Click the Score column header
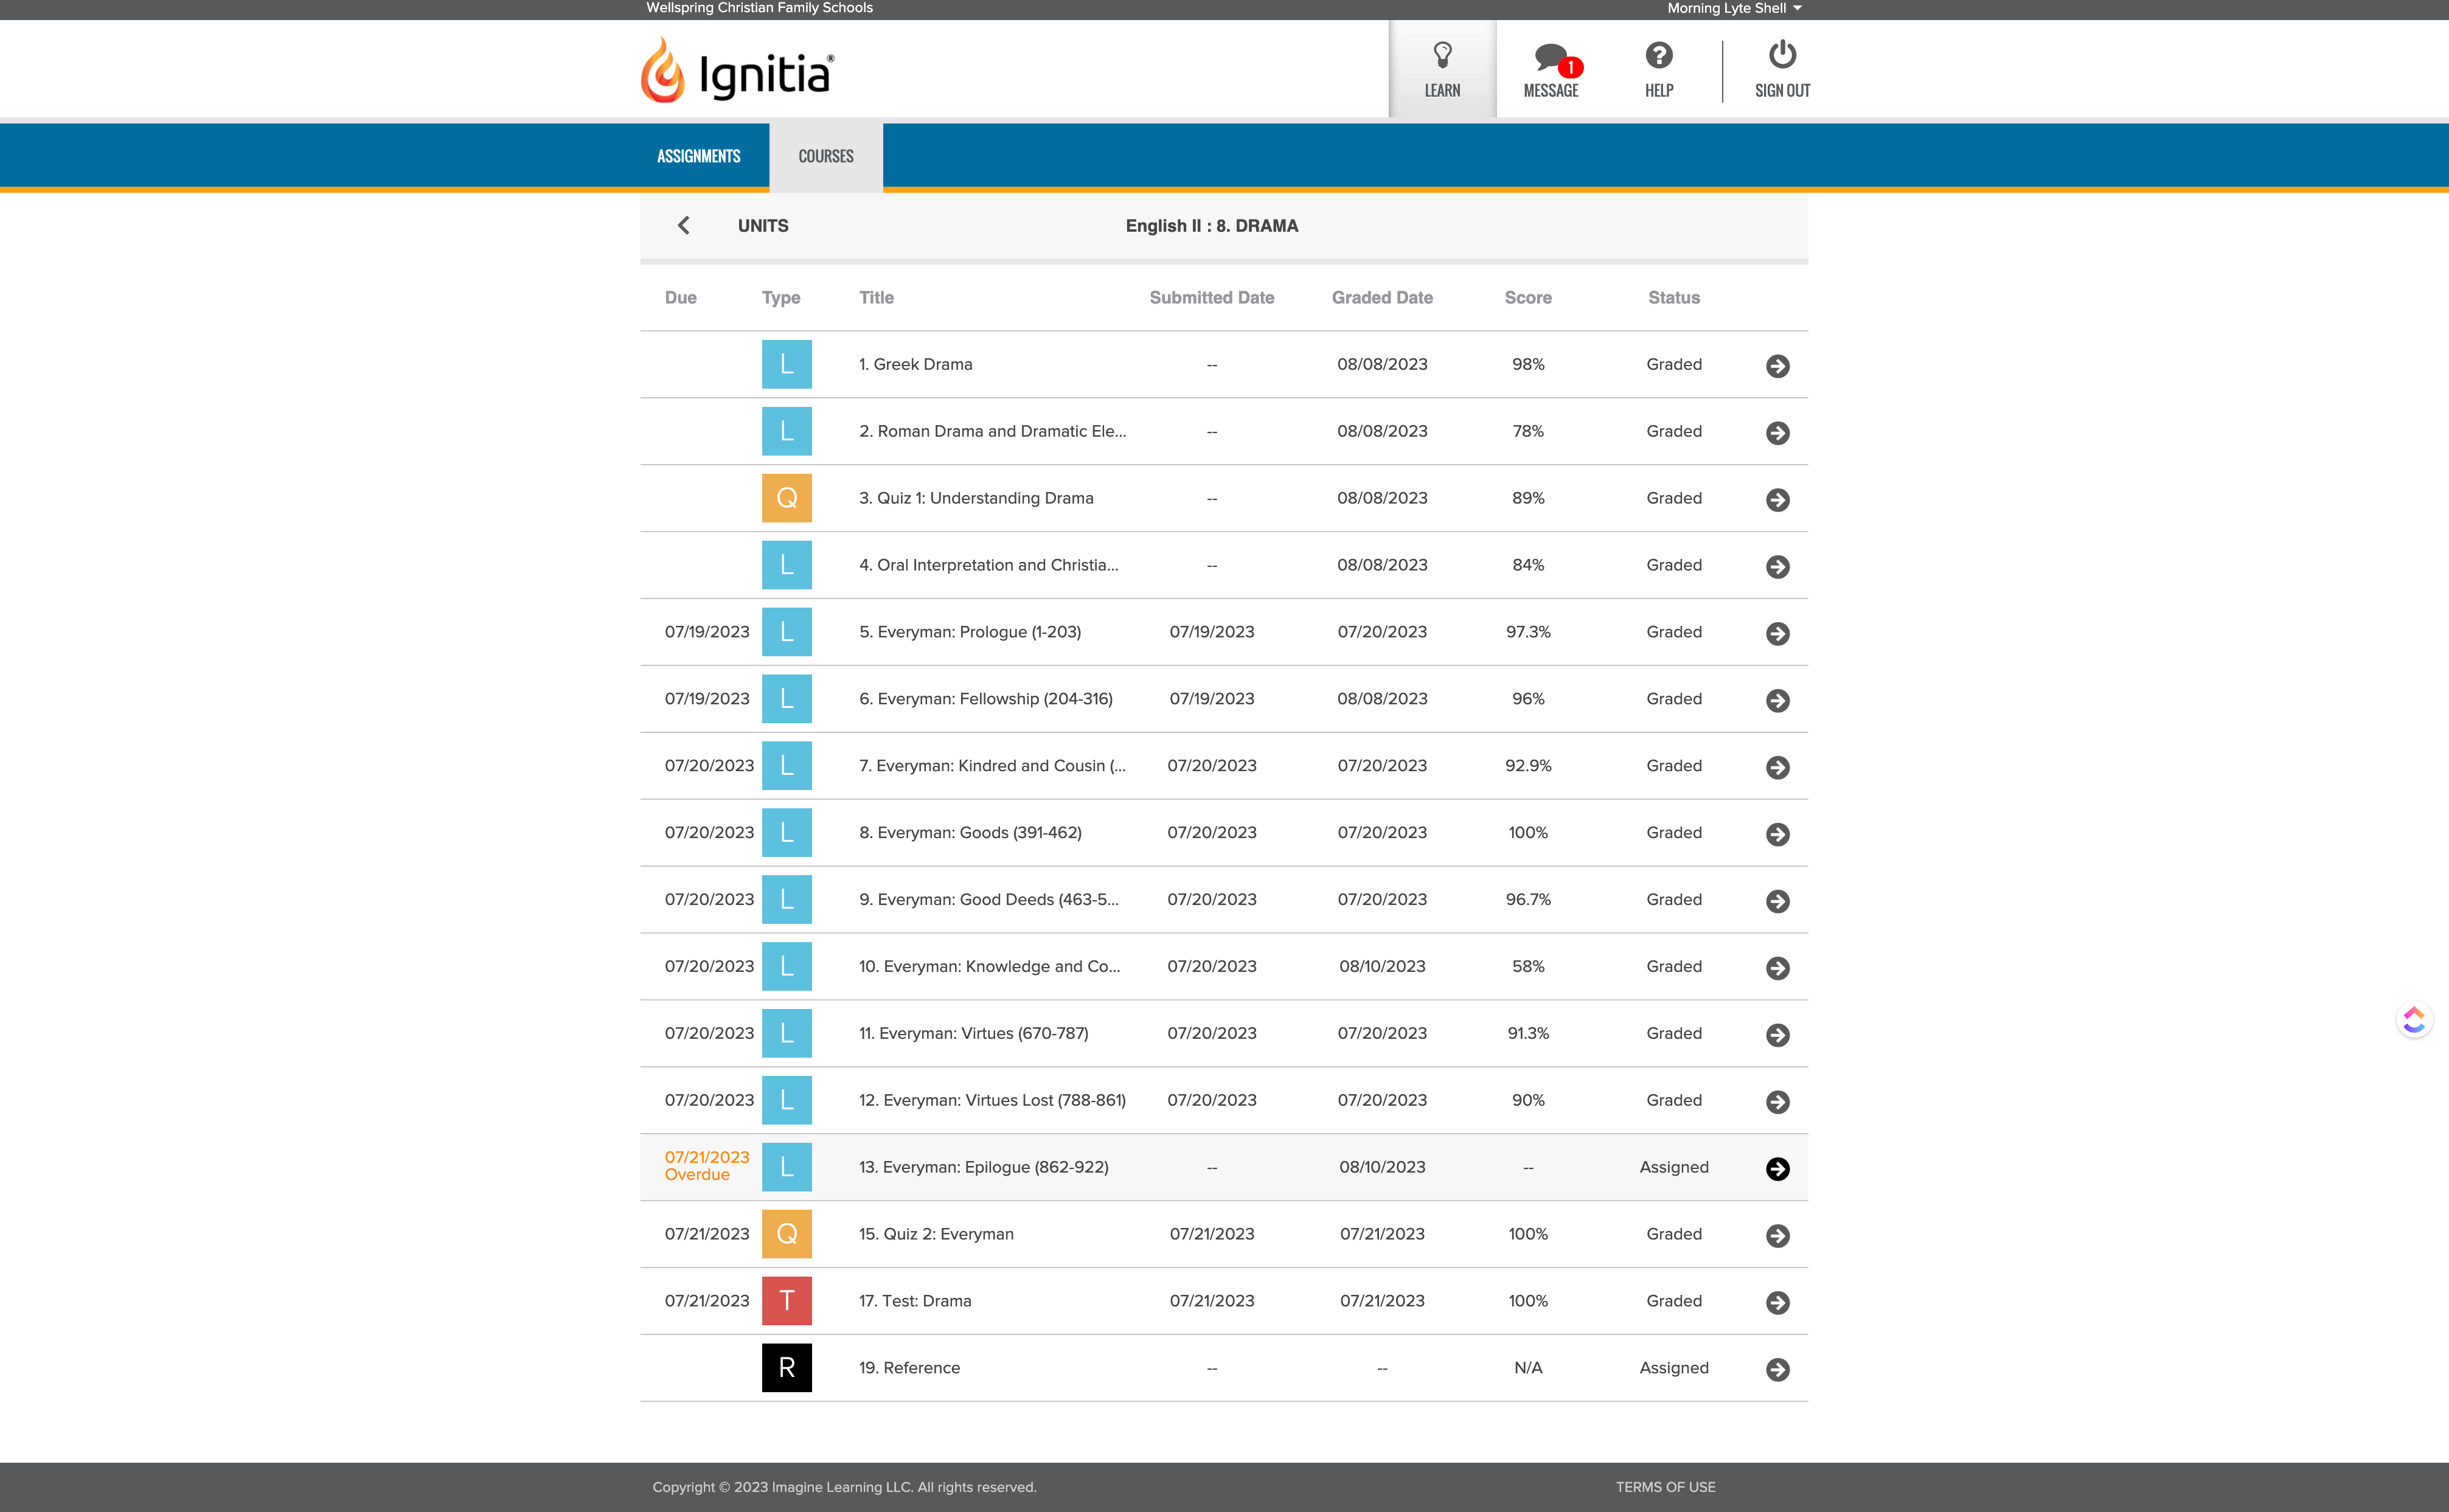This screenshot has width=2449, height=1512. (1528, 298)
